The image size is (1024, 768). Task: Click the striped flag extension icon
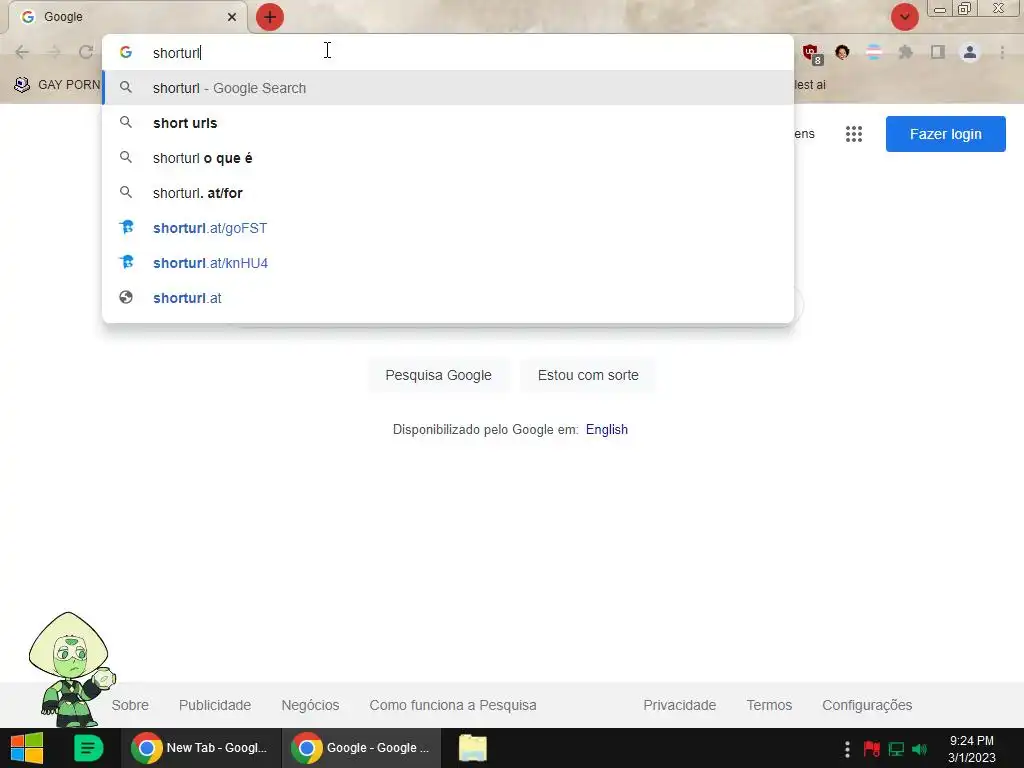pos(873,52)
